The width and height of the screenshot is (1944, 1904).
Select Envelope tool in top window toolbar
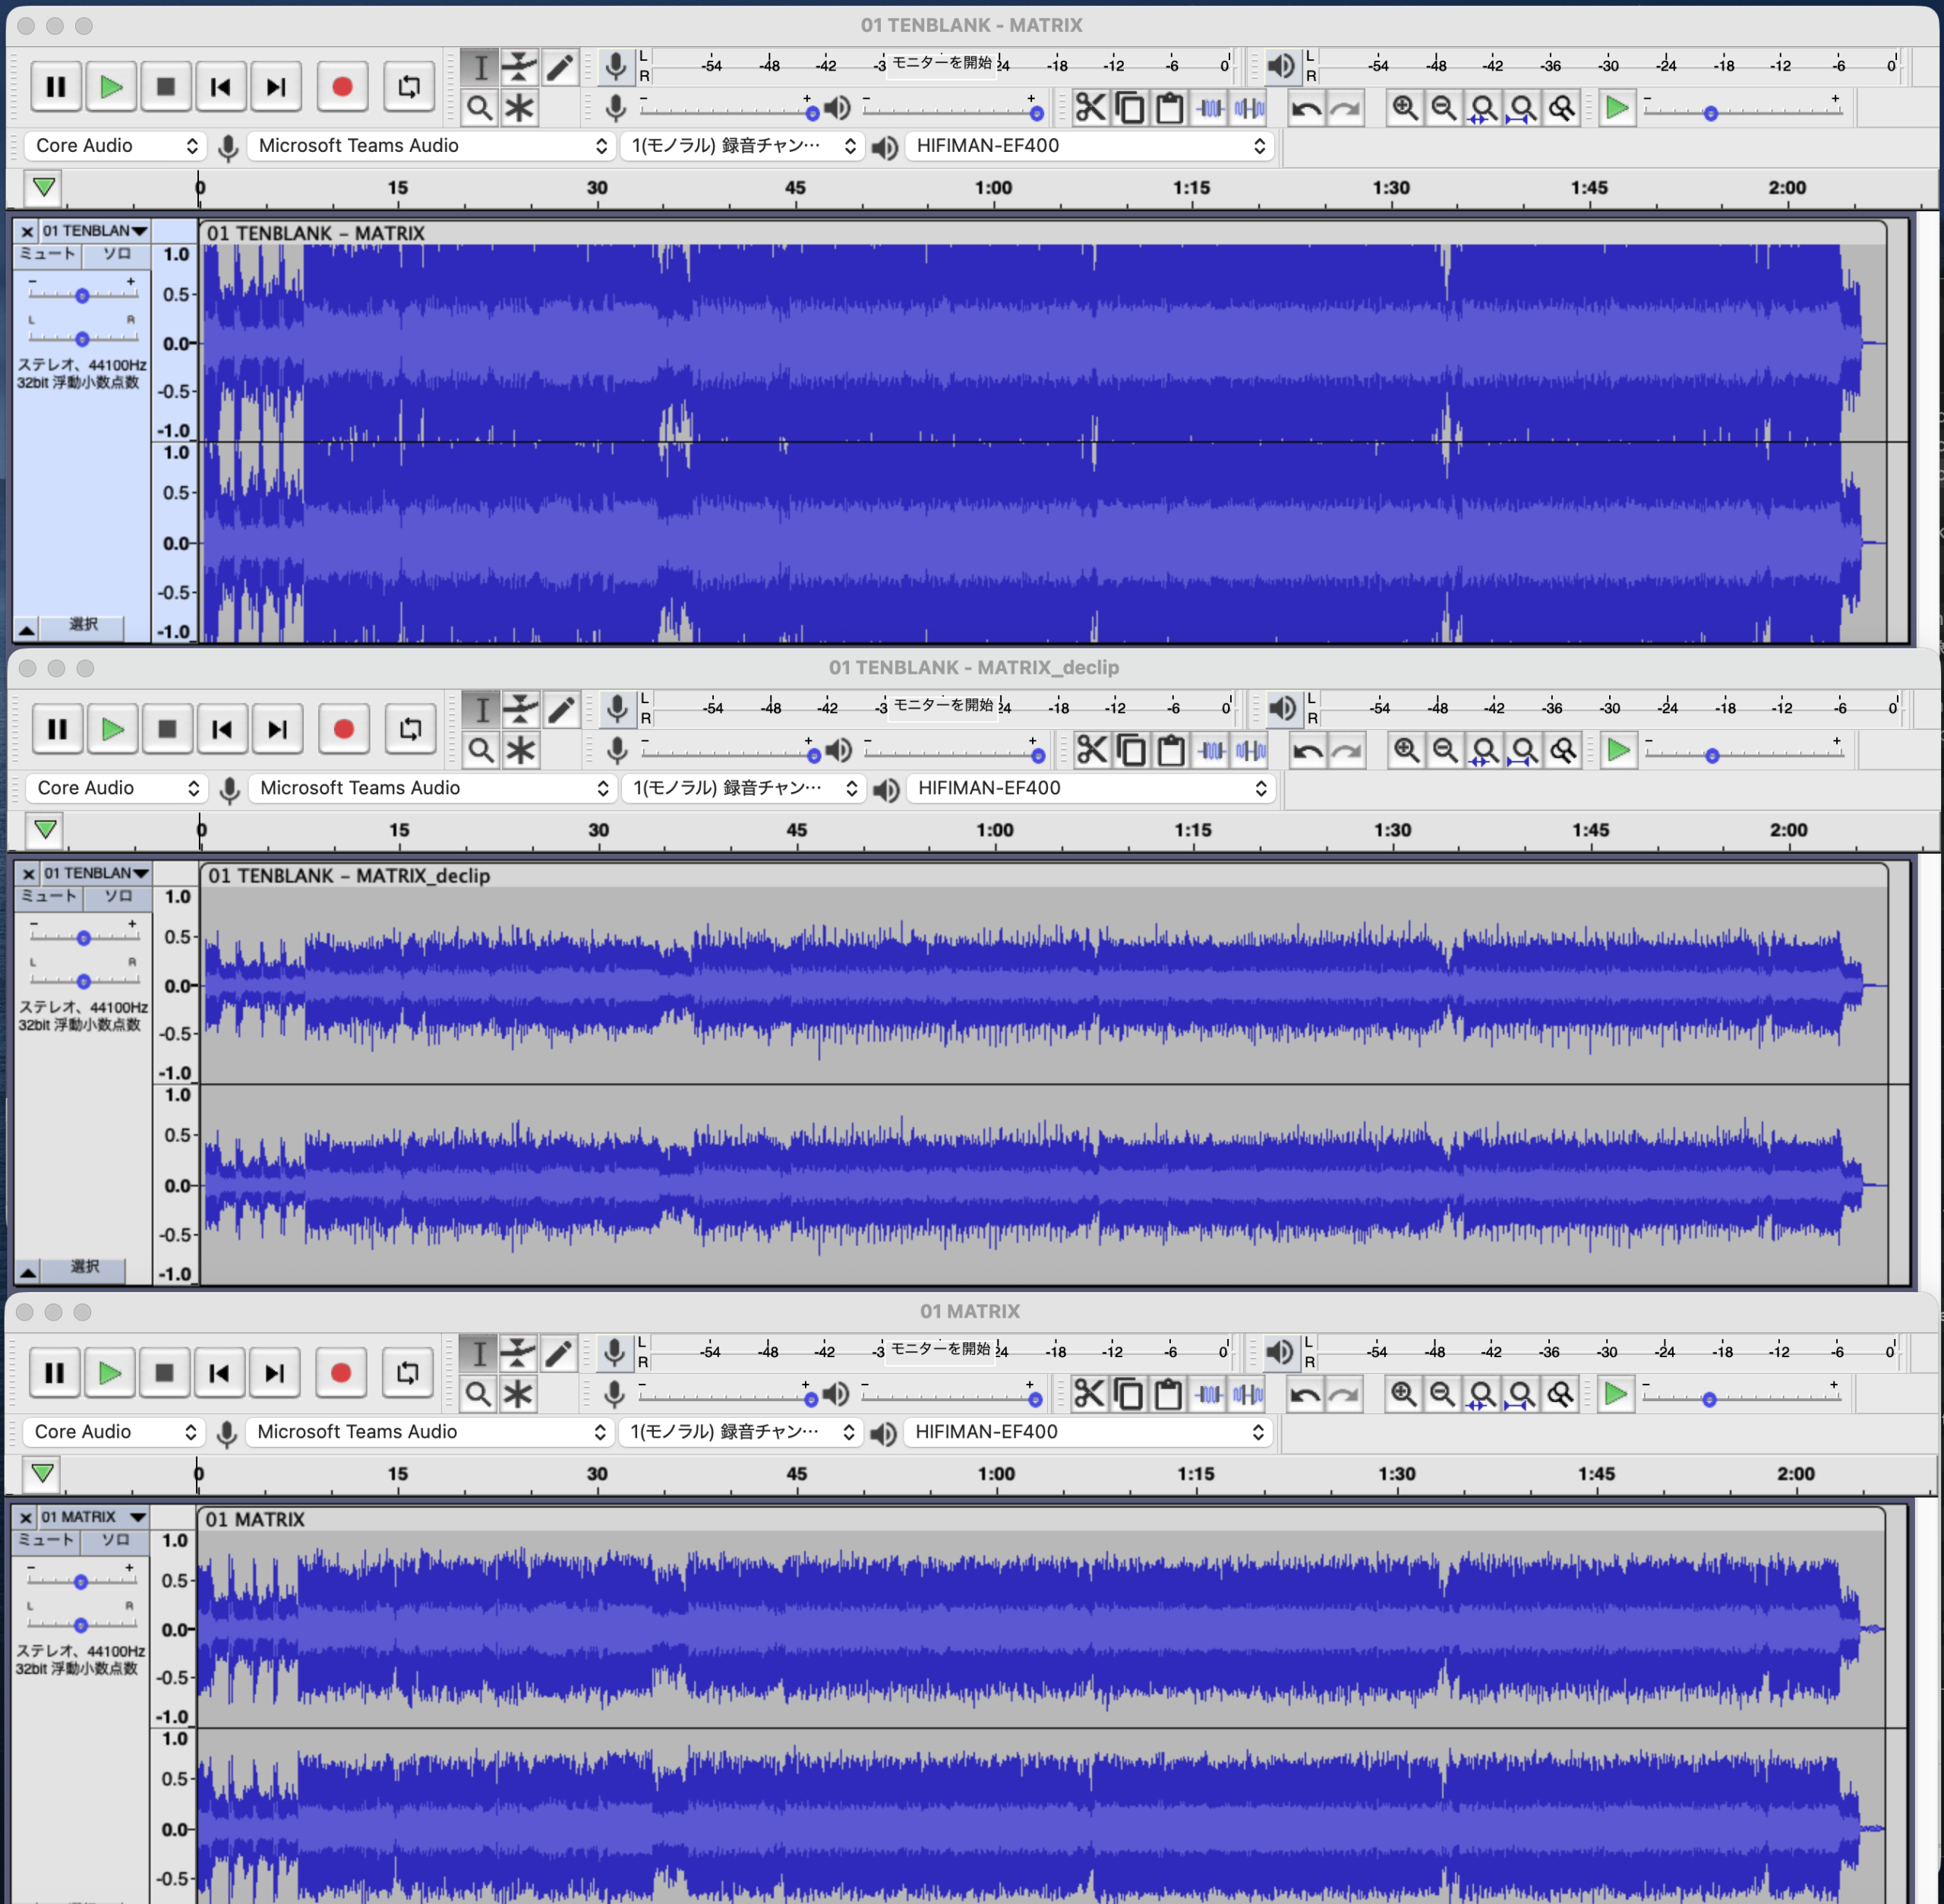(519, 67)
